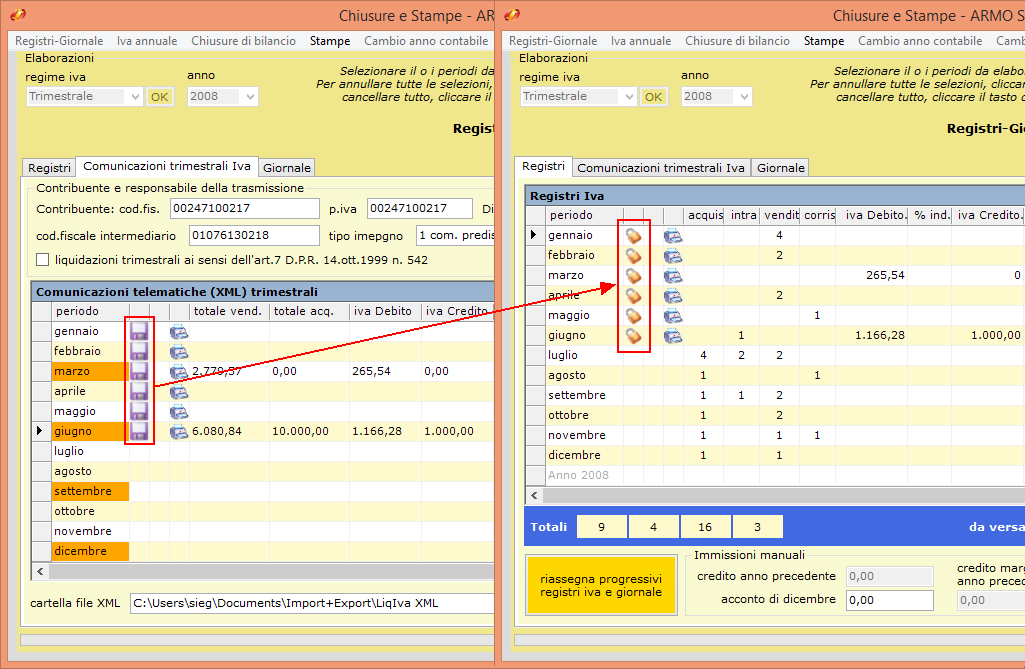Click the save disk icon for giugno row
The image size is (1025, 669).
pyautogui.click(x=139, y=431)
